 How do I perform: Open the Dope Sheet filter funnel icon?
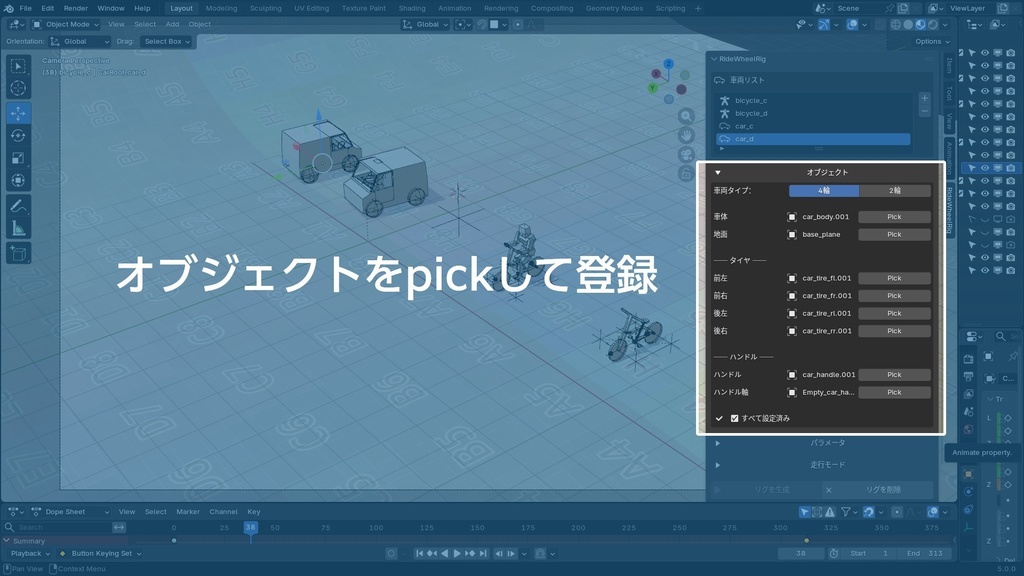tap(846, 512)
